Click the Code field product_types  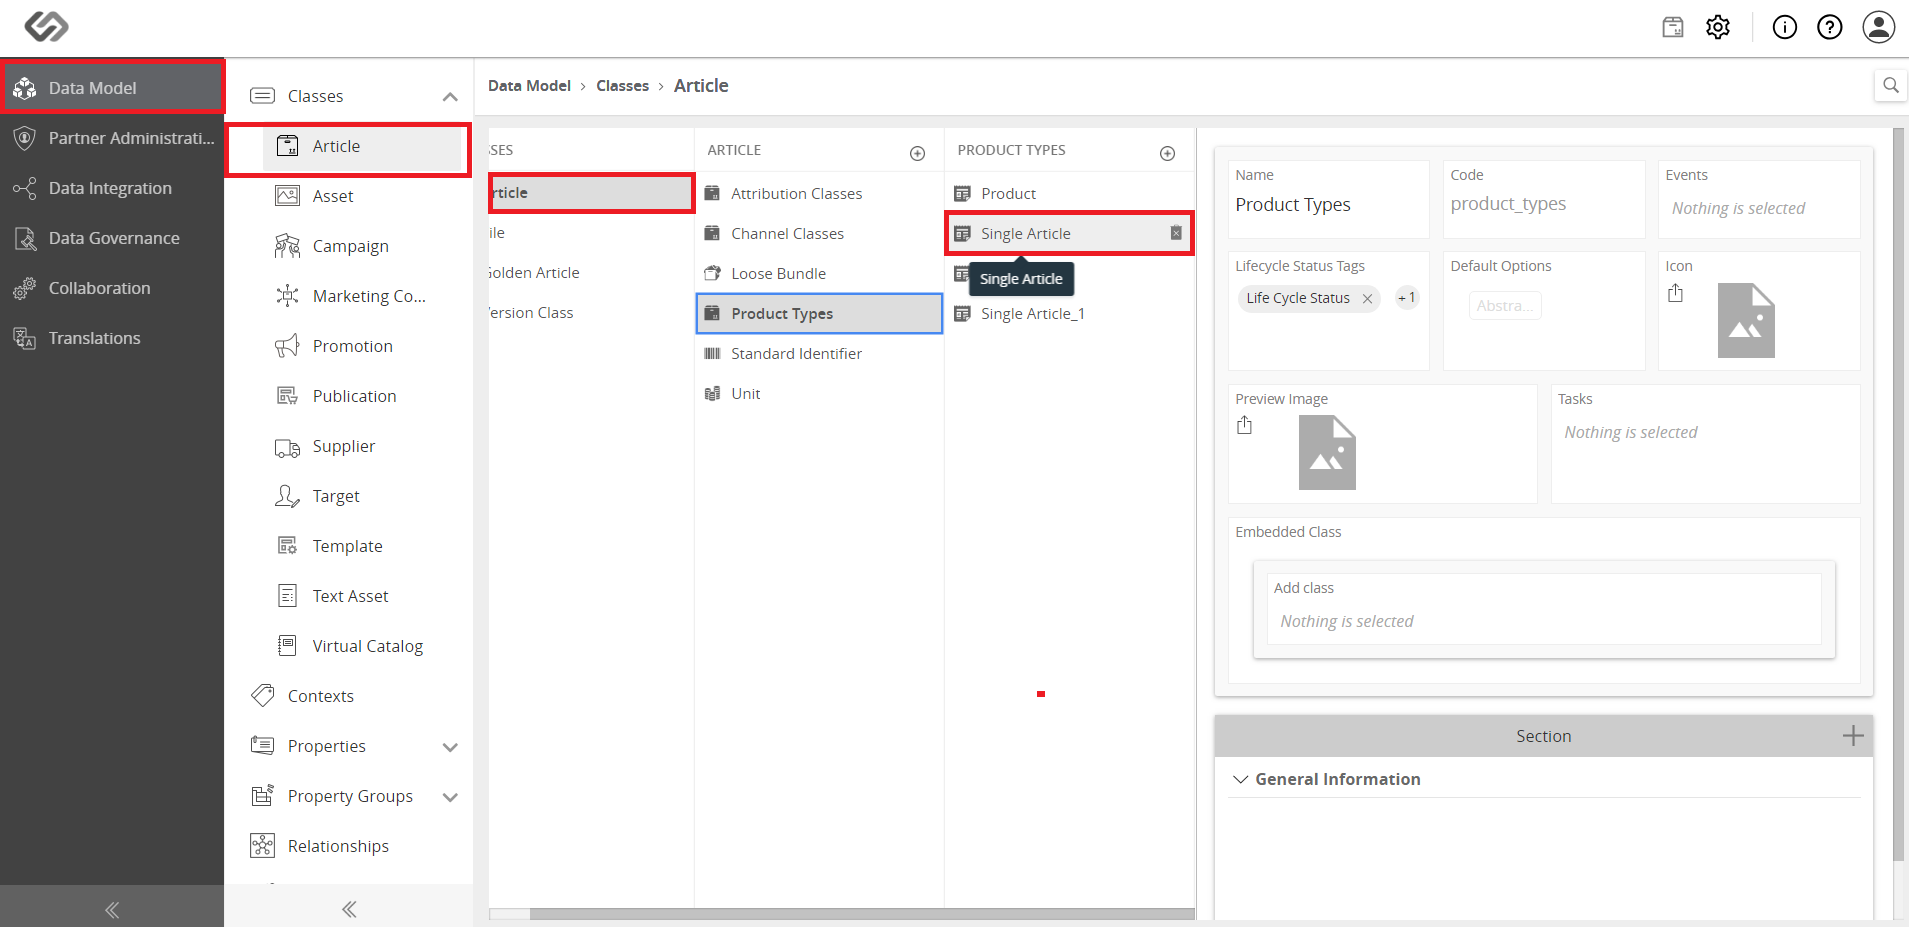1543,204
